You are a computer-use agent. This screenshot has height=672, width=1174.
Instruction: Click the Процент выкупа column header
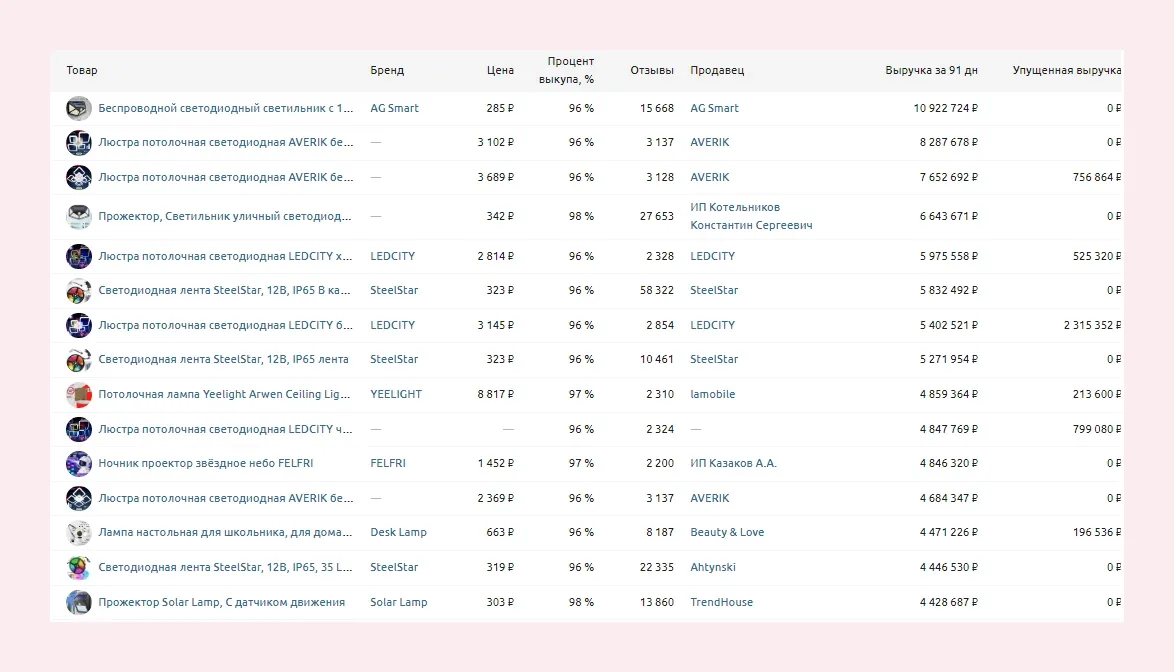coord(566,70)
